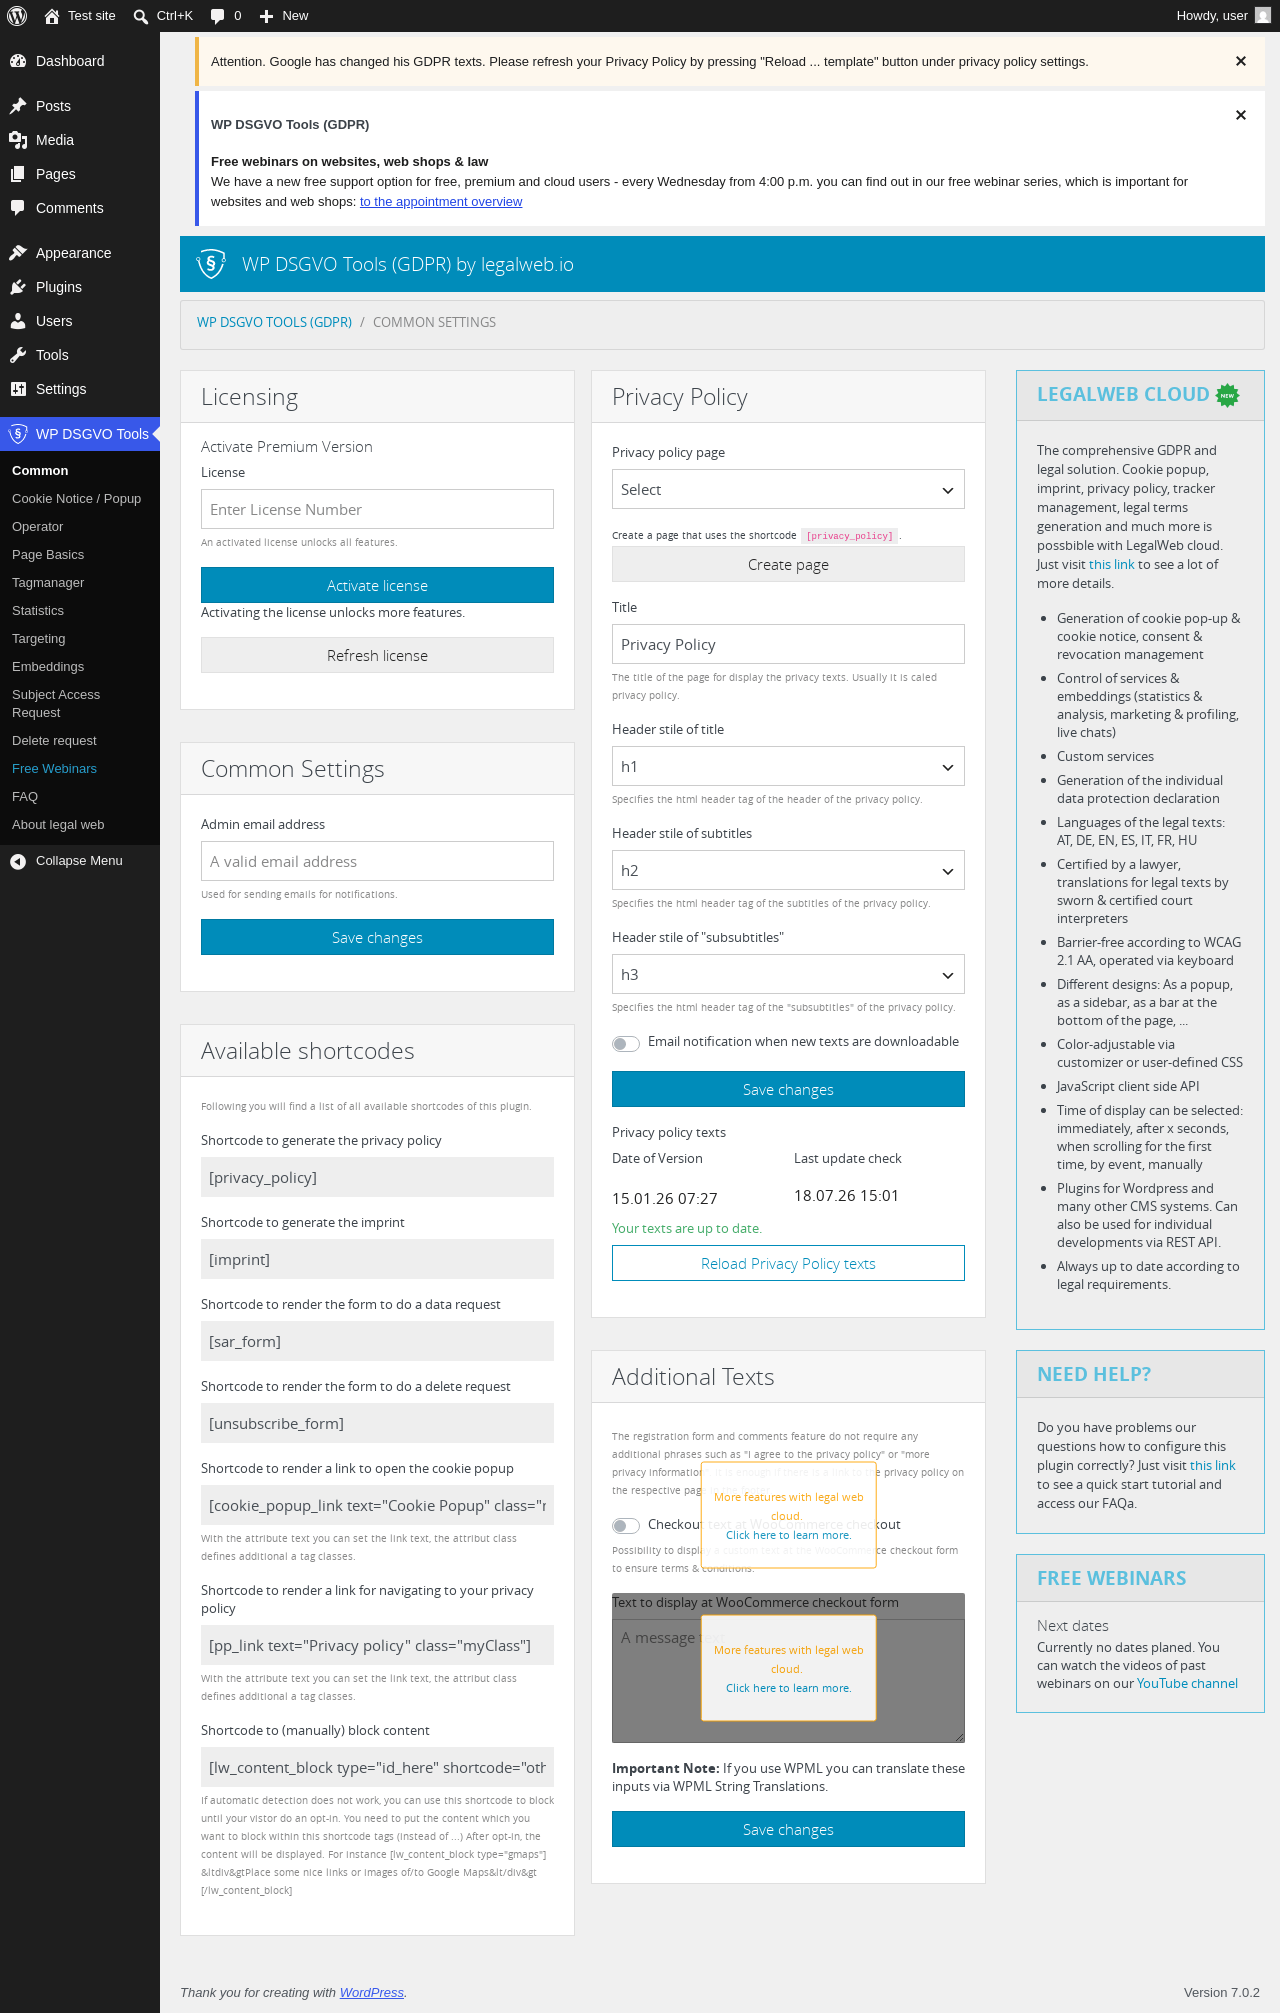The height and width of the screenshot is (2013, 1280).
Task: Click the [imprint] shortcode field
Action: point(377,1259)
